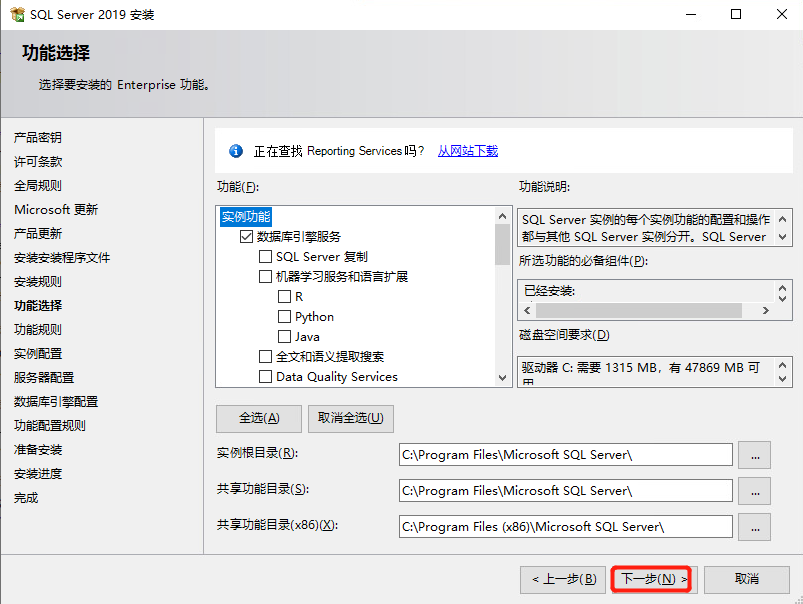
Task: Click the 取消全选(U) button
Action: (351, 419)
